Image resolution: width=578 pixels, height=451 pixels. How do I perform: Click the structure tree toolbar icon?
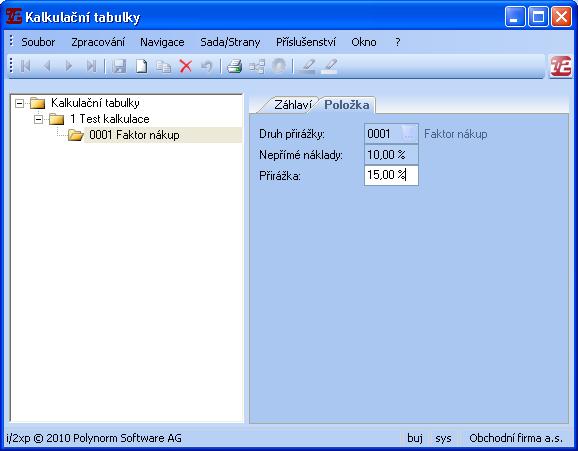257,67
